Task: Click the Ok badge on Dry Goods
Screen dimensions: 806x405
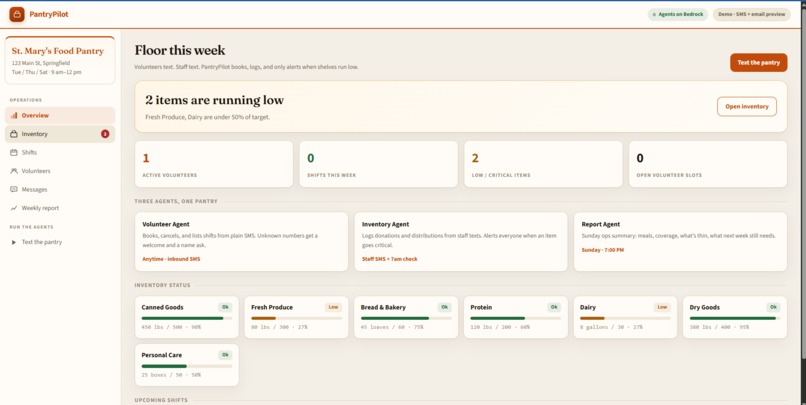Action: (774, 307)
